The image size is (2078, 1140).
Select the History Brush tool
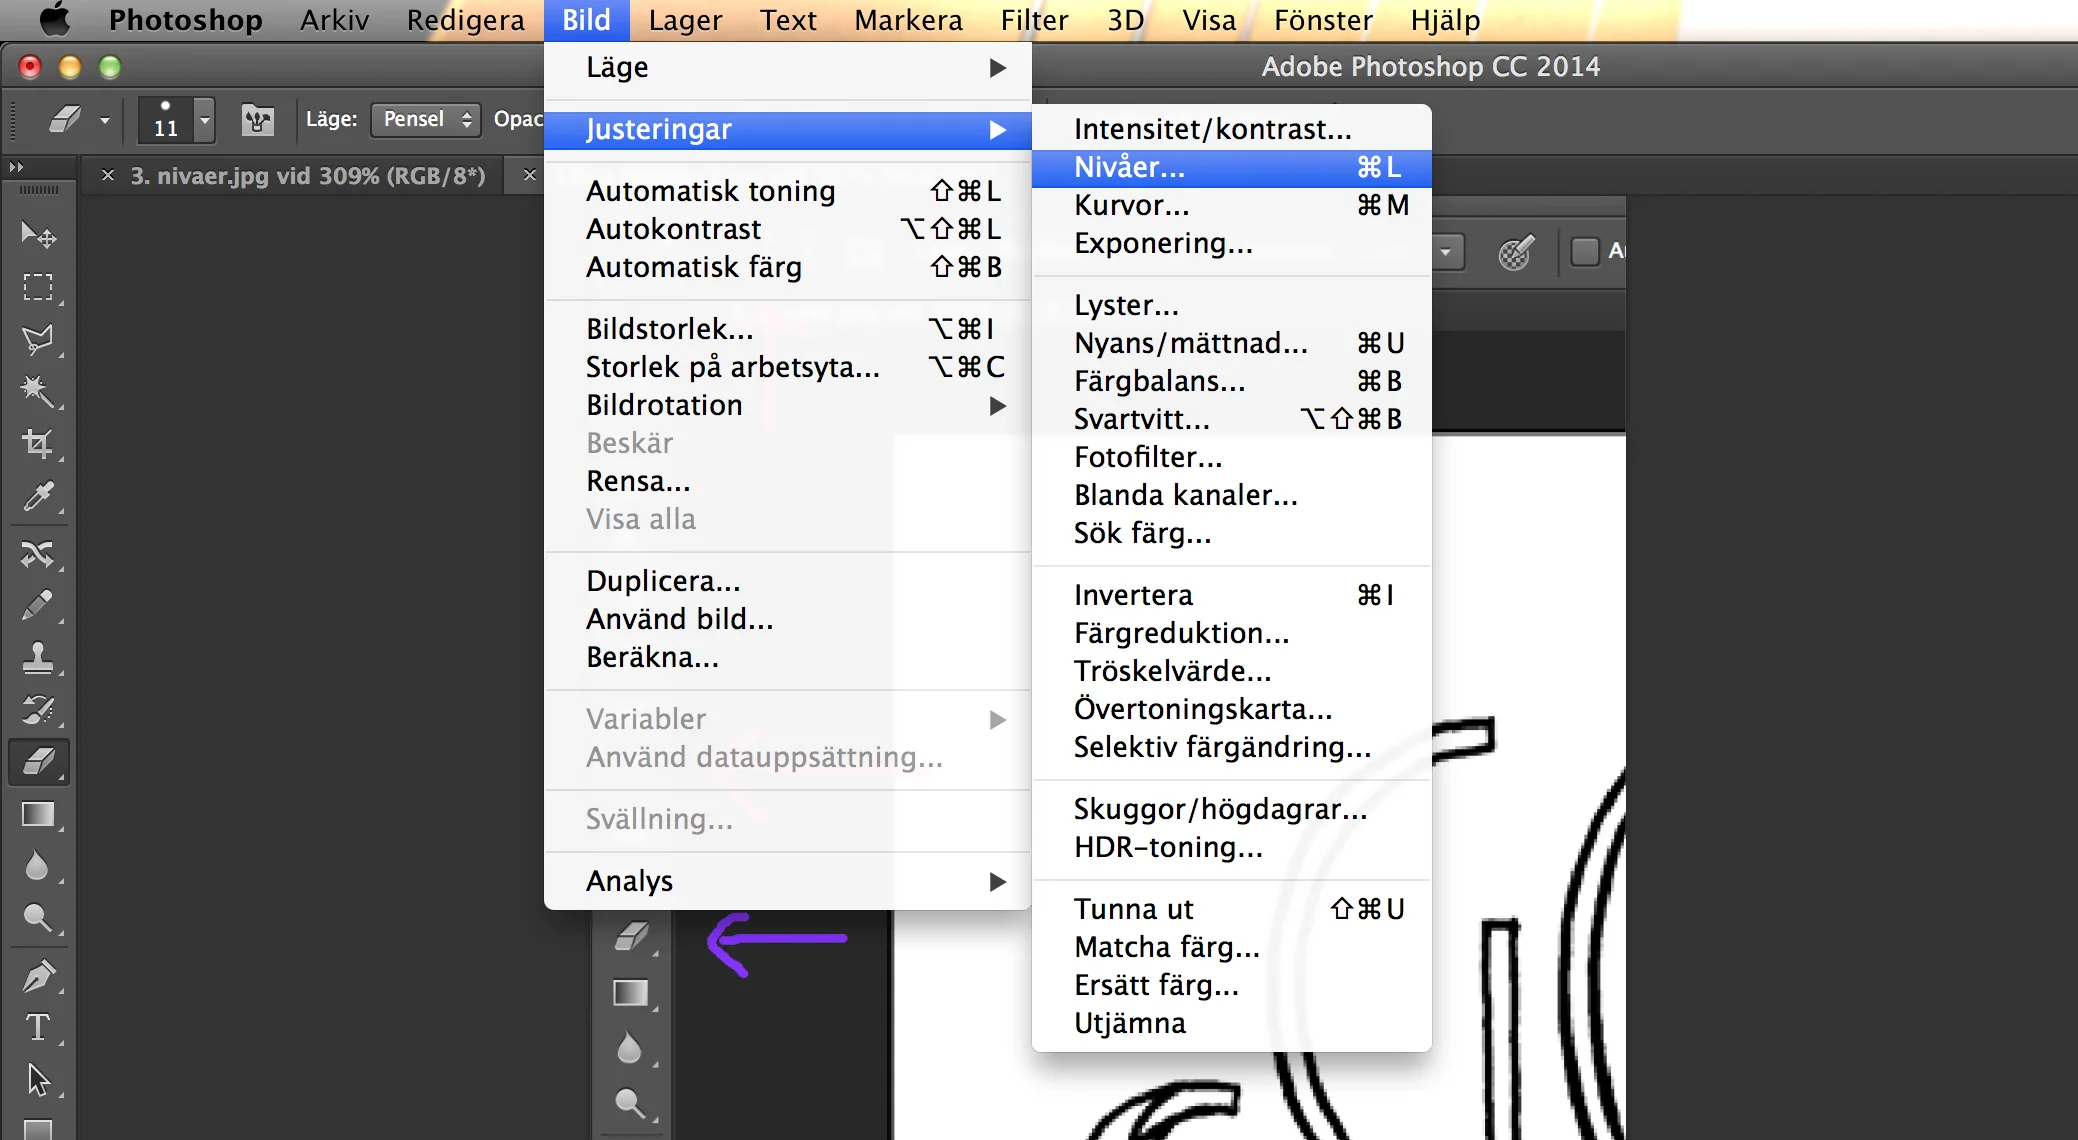(x=38, y=709)
